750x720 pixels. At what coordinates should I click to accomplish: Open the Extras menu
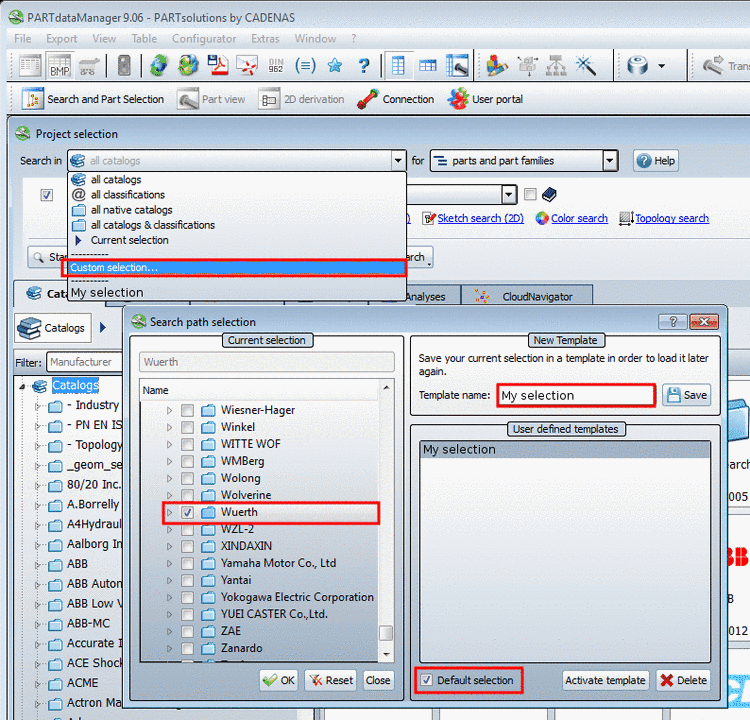click(265, 39)
